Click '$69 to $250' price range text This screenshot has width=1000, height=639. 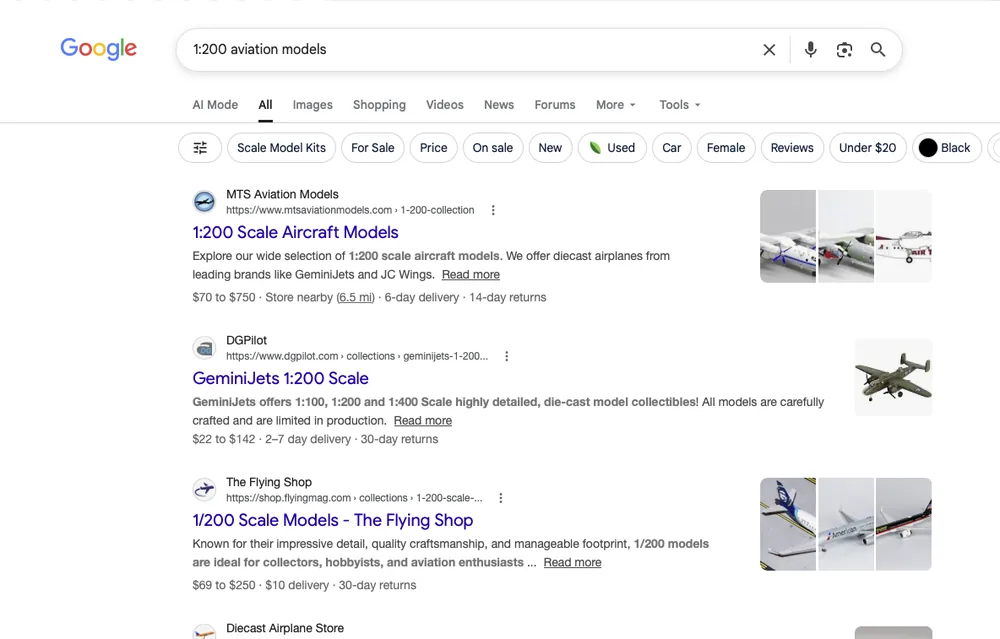[x=224, y=585]
